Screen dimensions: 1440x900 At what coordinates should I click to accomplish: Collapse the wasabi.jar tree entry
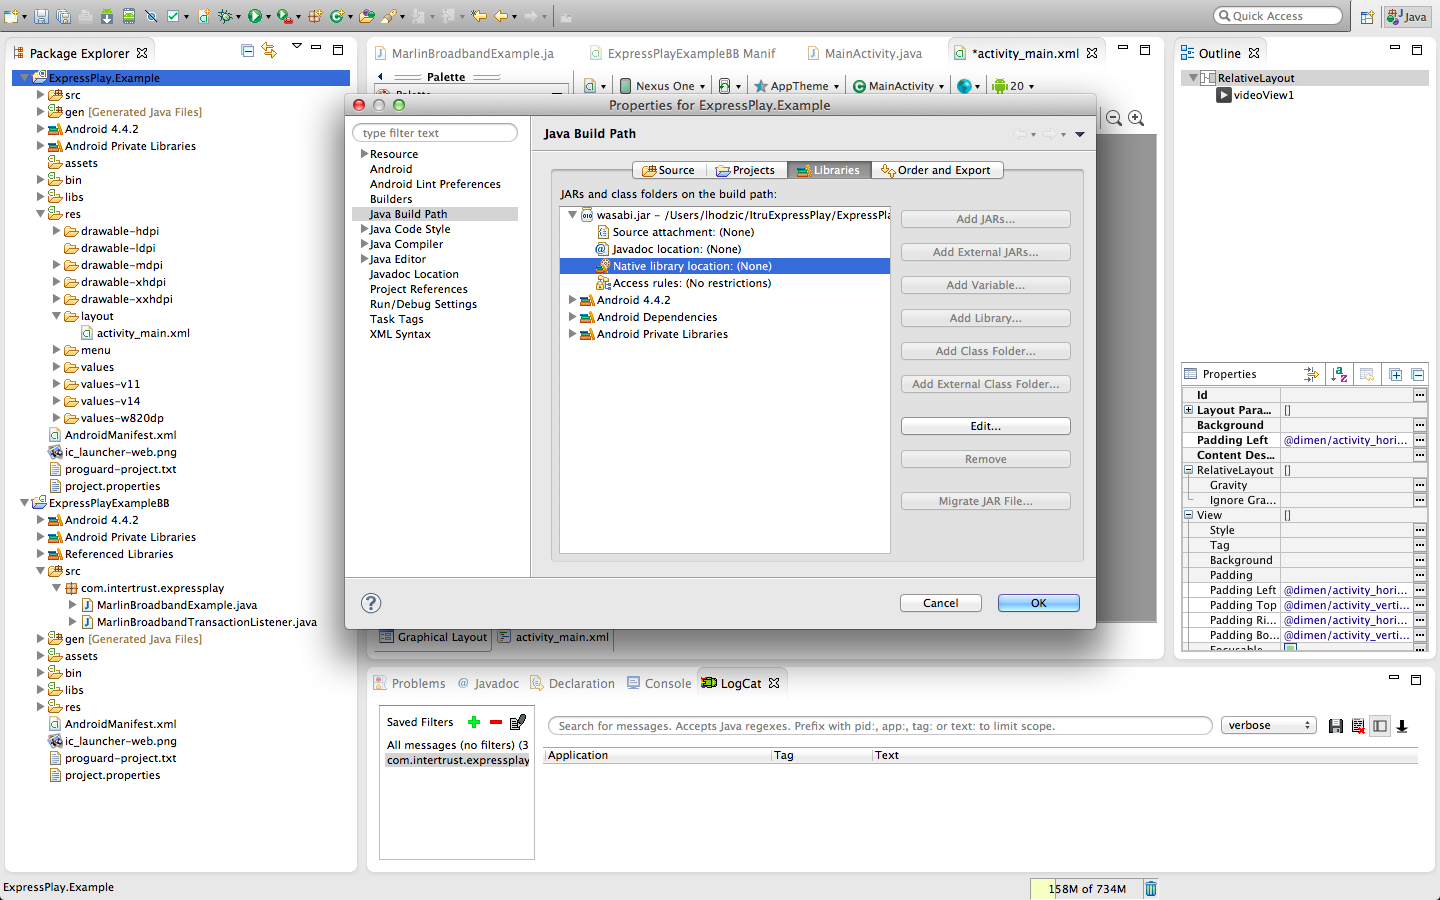pos(573,215)
